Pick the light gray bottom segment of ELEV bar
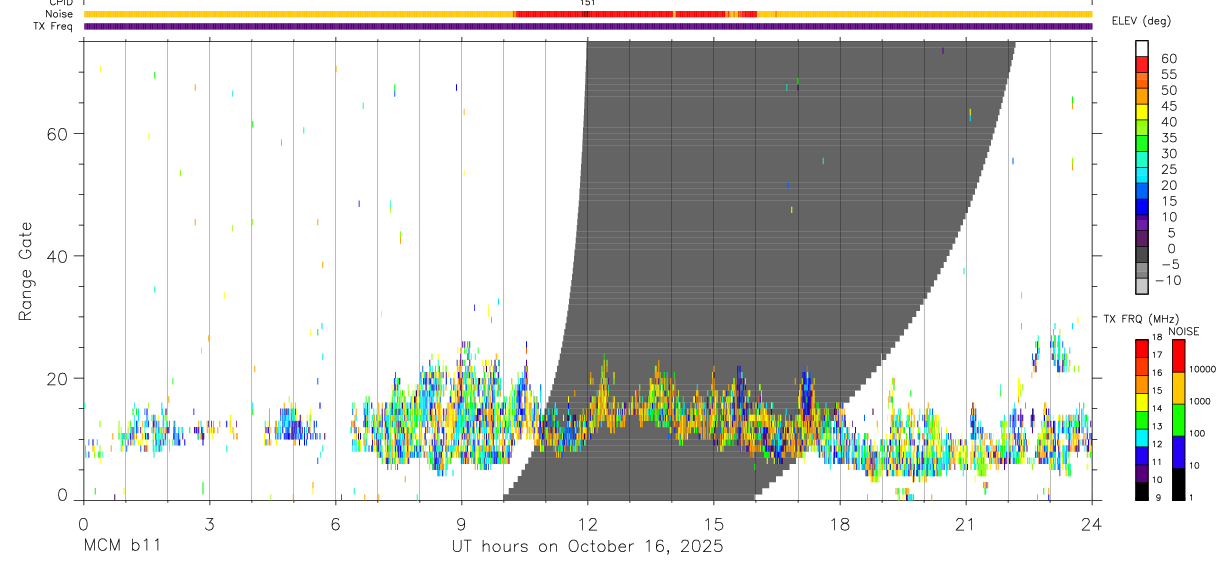 click(1143, 285)
